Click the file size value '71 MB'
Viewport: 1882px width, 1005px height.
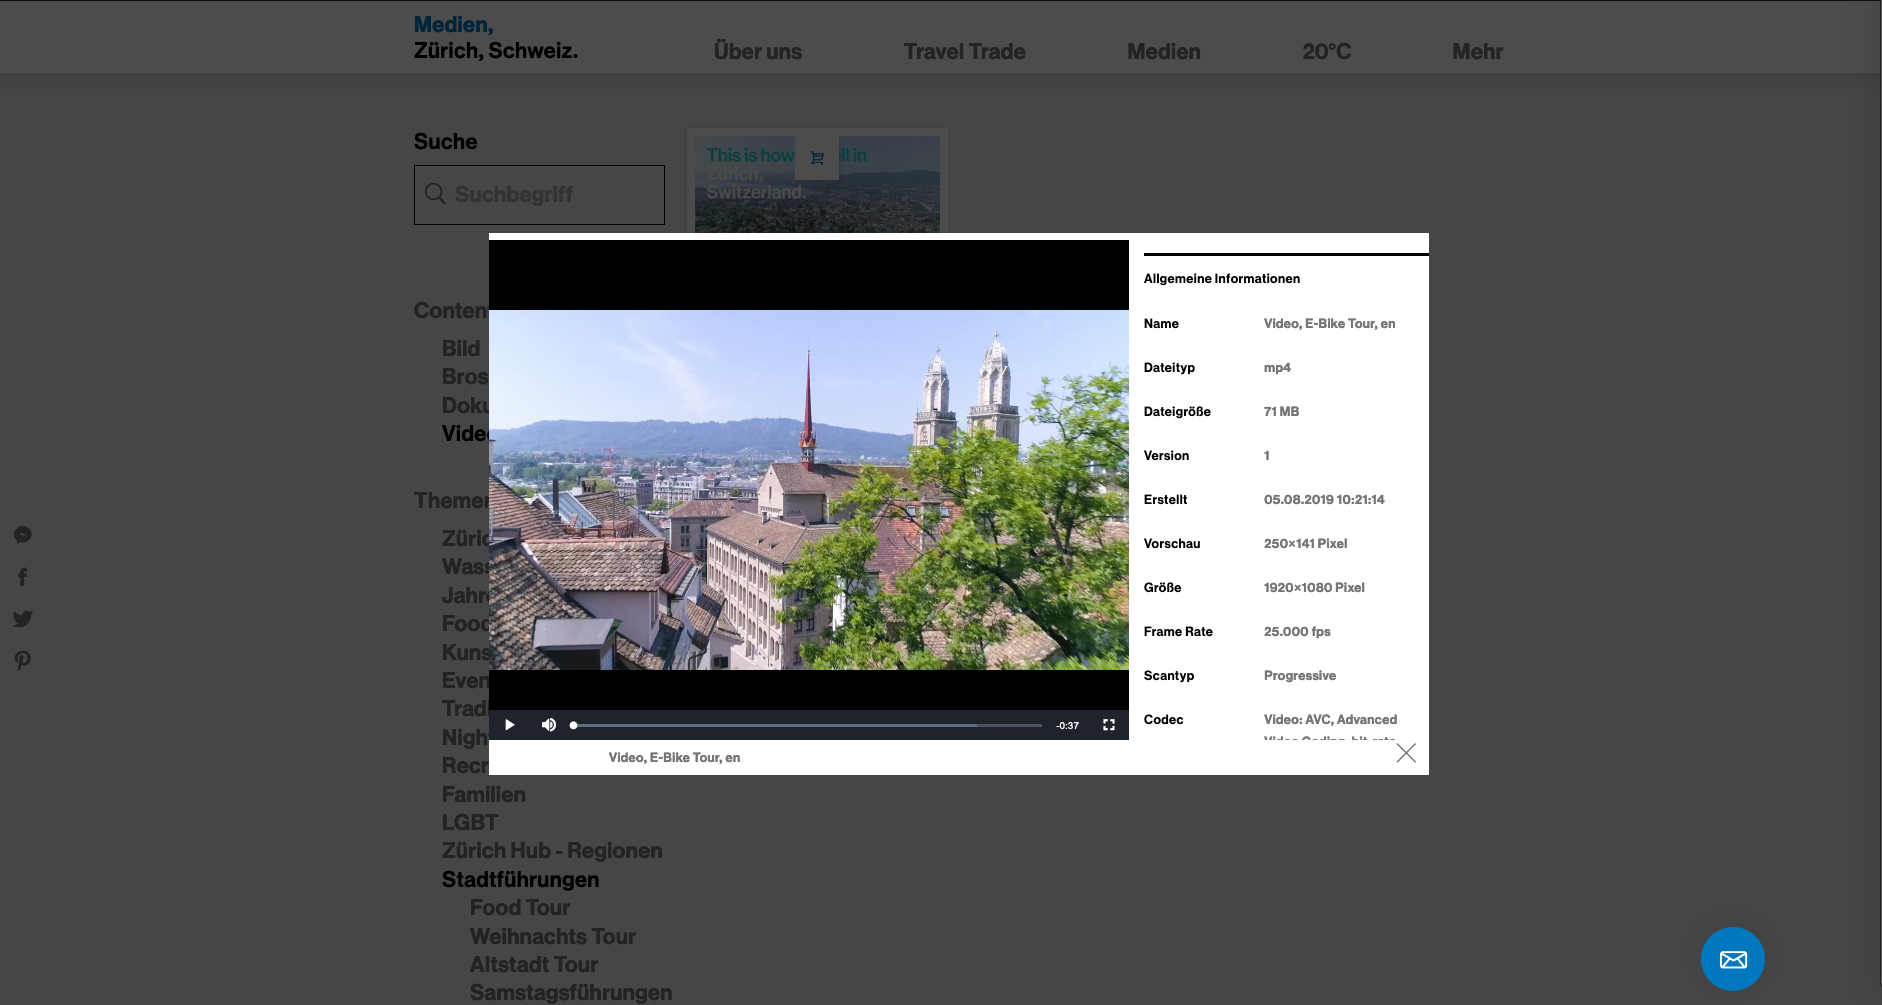coord(1281,411)
